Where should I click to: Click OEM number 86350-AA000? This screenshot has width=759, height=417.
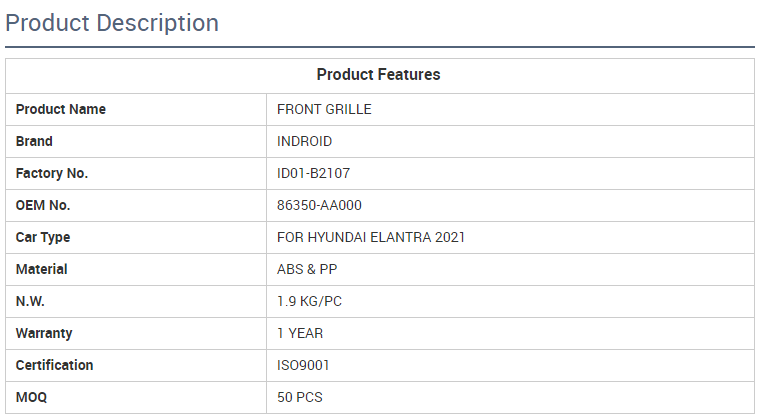click(319, 205)
